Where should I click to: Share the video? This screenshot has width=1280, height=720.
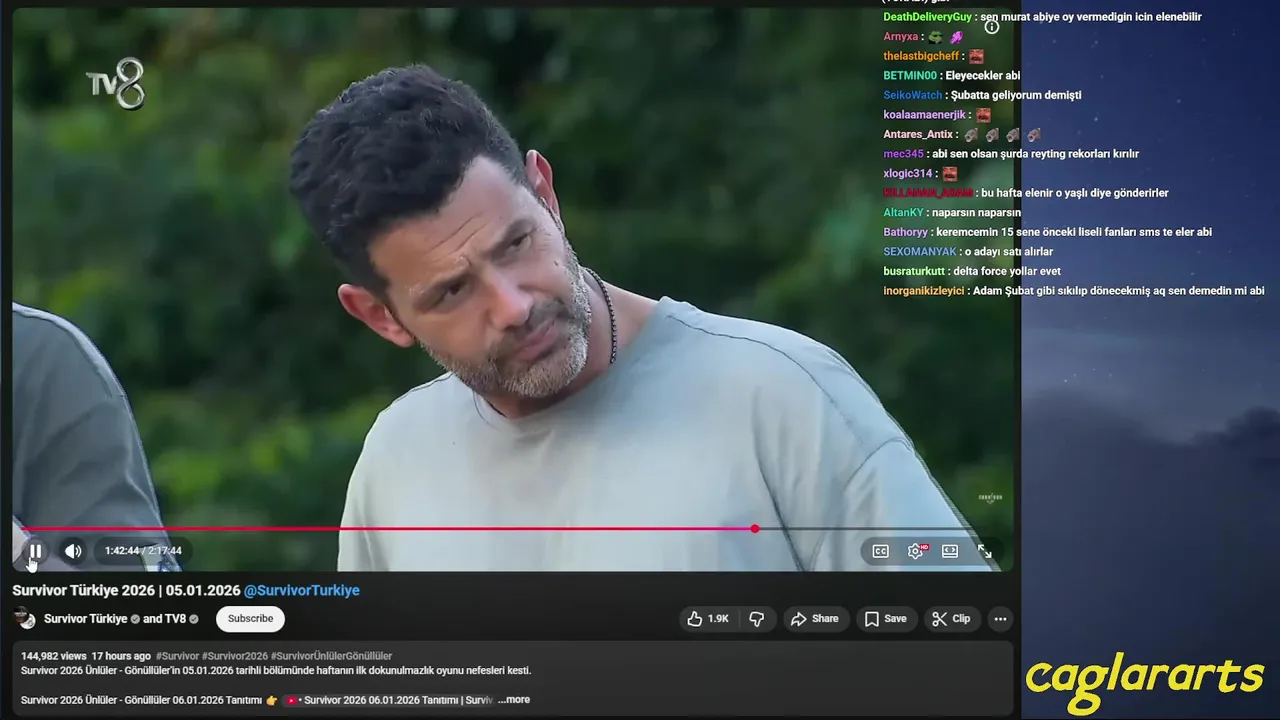click(815, 619)
